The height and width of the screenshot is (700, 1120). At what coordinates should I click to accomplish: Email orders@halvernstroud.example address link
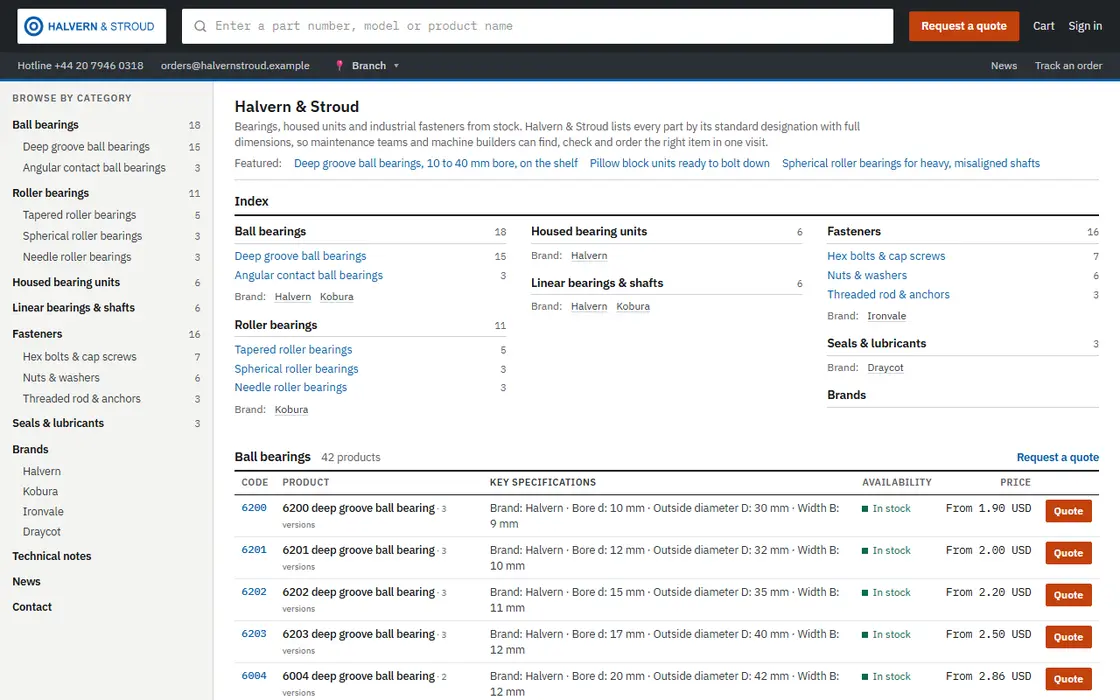pyautogui.click(x=235, y=66)
